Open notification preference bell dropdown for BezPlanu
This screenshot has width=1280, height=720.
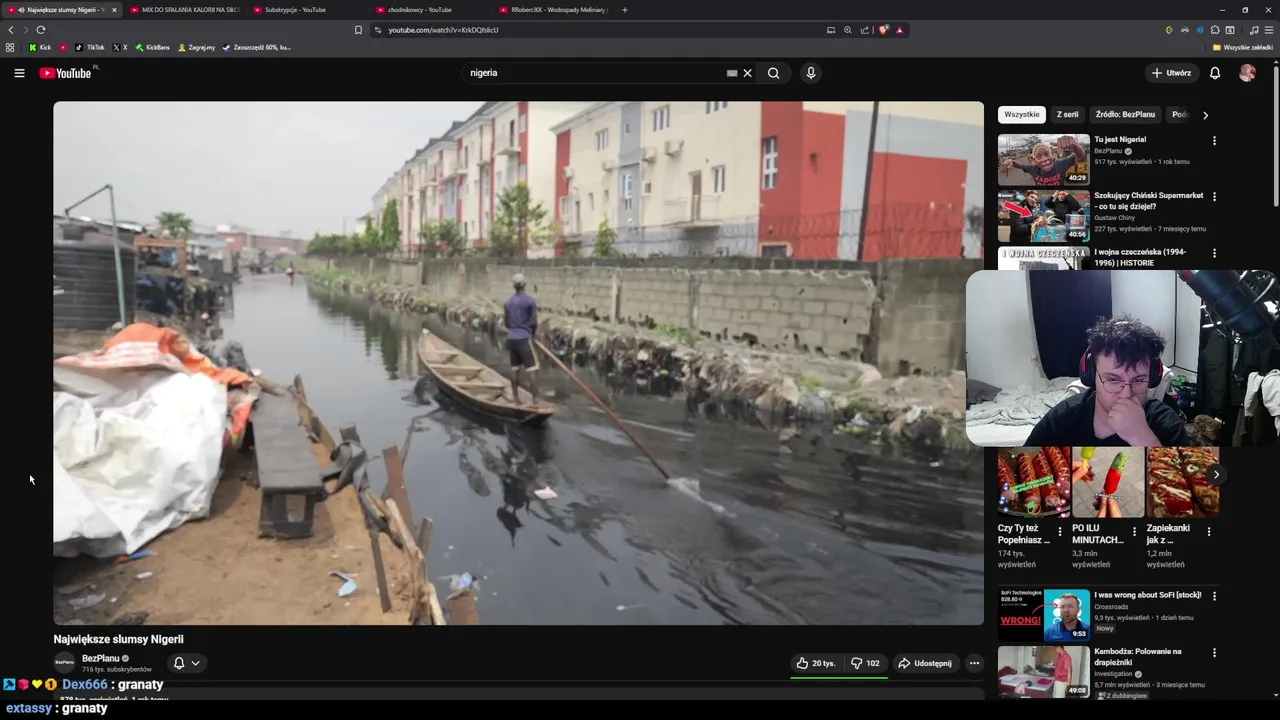(186, 663)
